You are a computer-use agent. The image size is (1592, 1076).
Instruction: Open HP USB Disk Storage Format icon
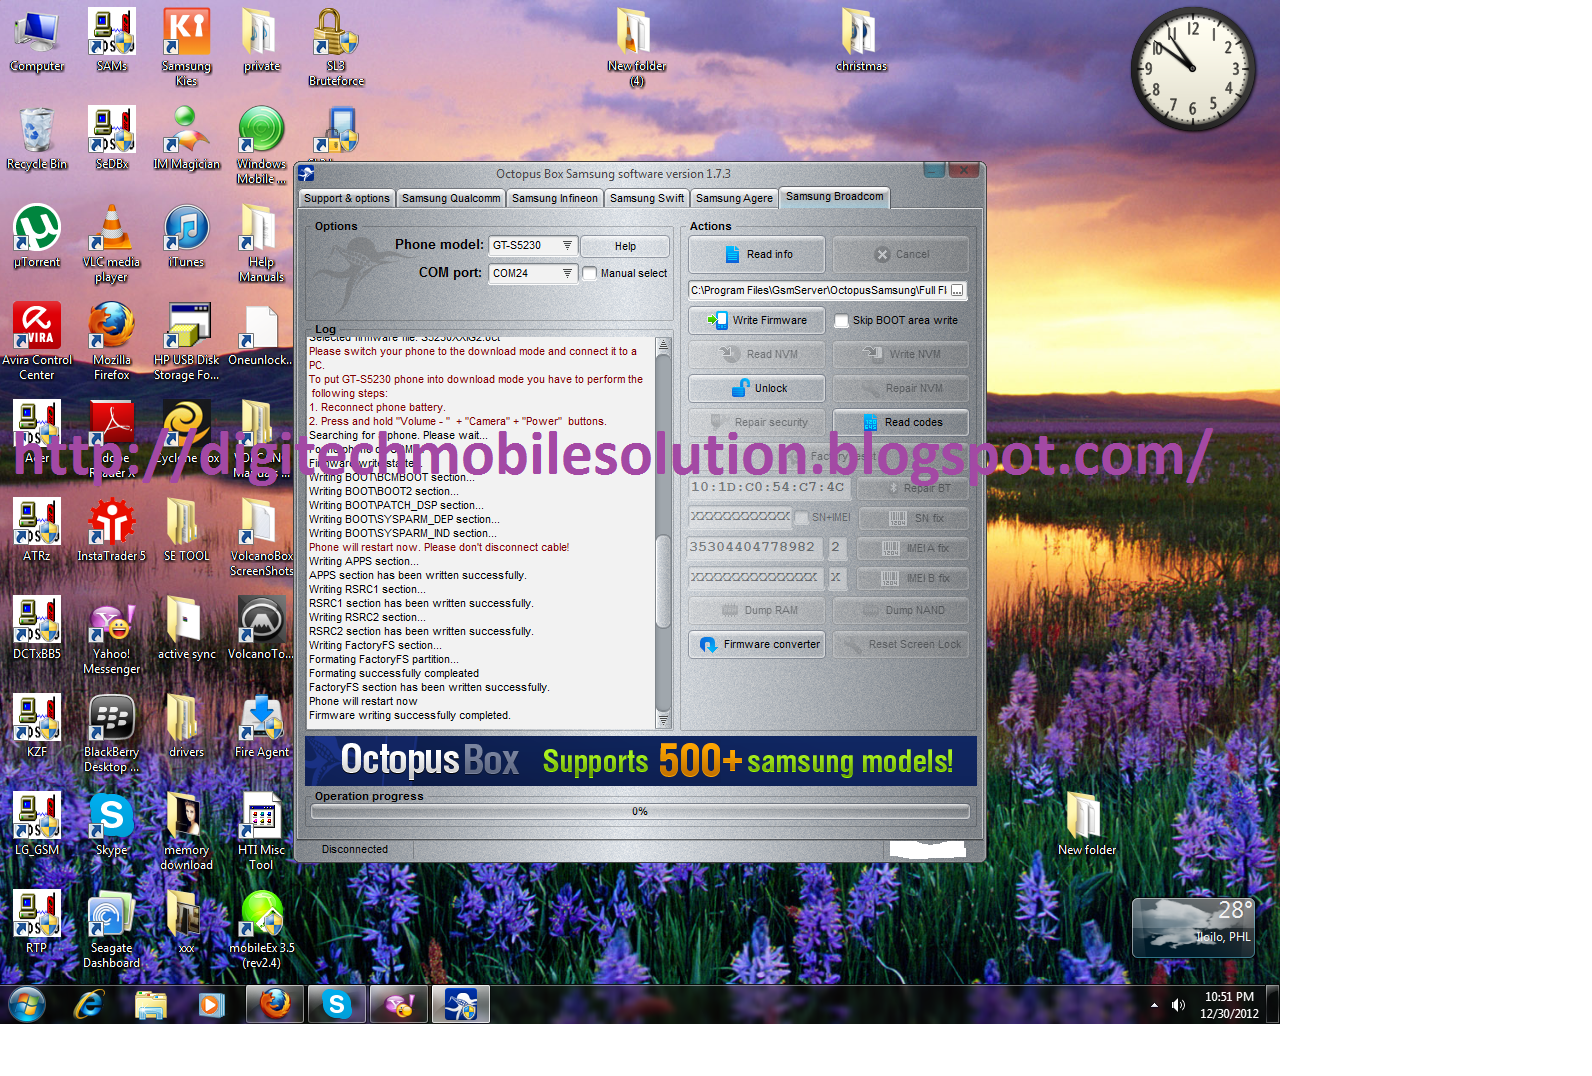tap(187, 341)
